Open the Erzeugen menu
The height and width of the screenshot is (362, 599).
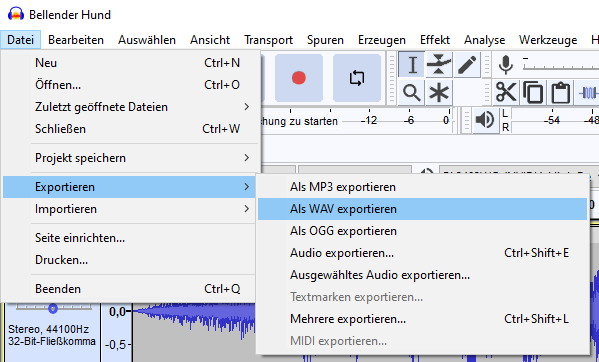(x=382, y=40)
